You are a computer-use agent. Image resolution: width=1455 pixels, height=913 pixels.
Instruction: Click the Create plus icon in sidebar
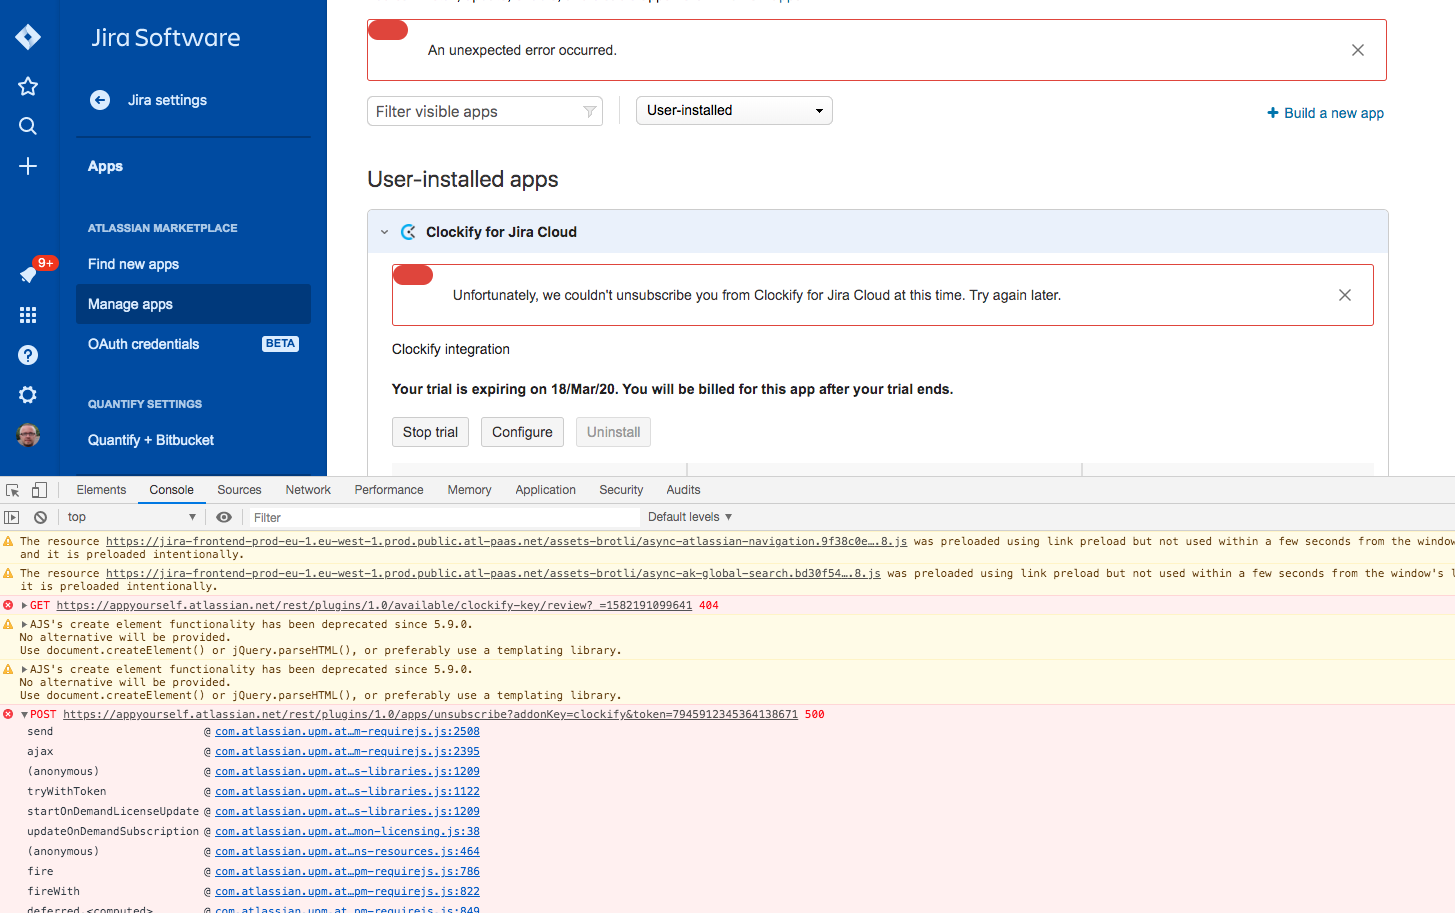(28, 166)
